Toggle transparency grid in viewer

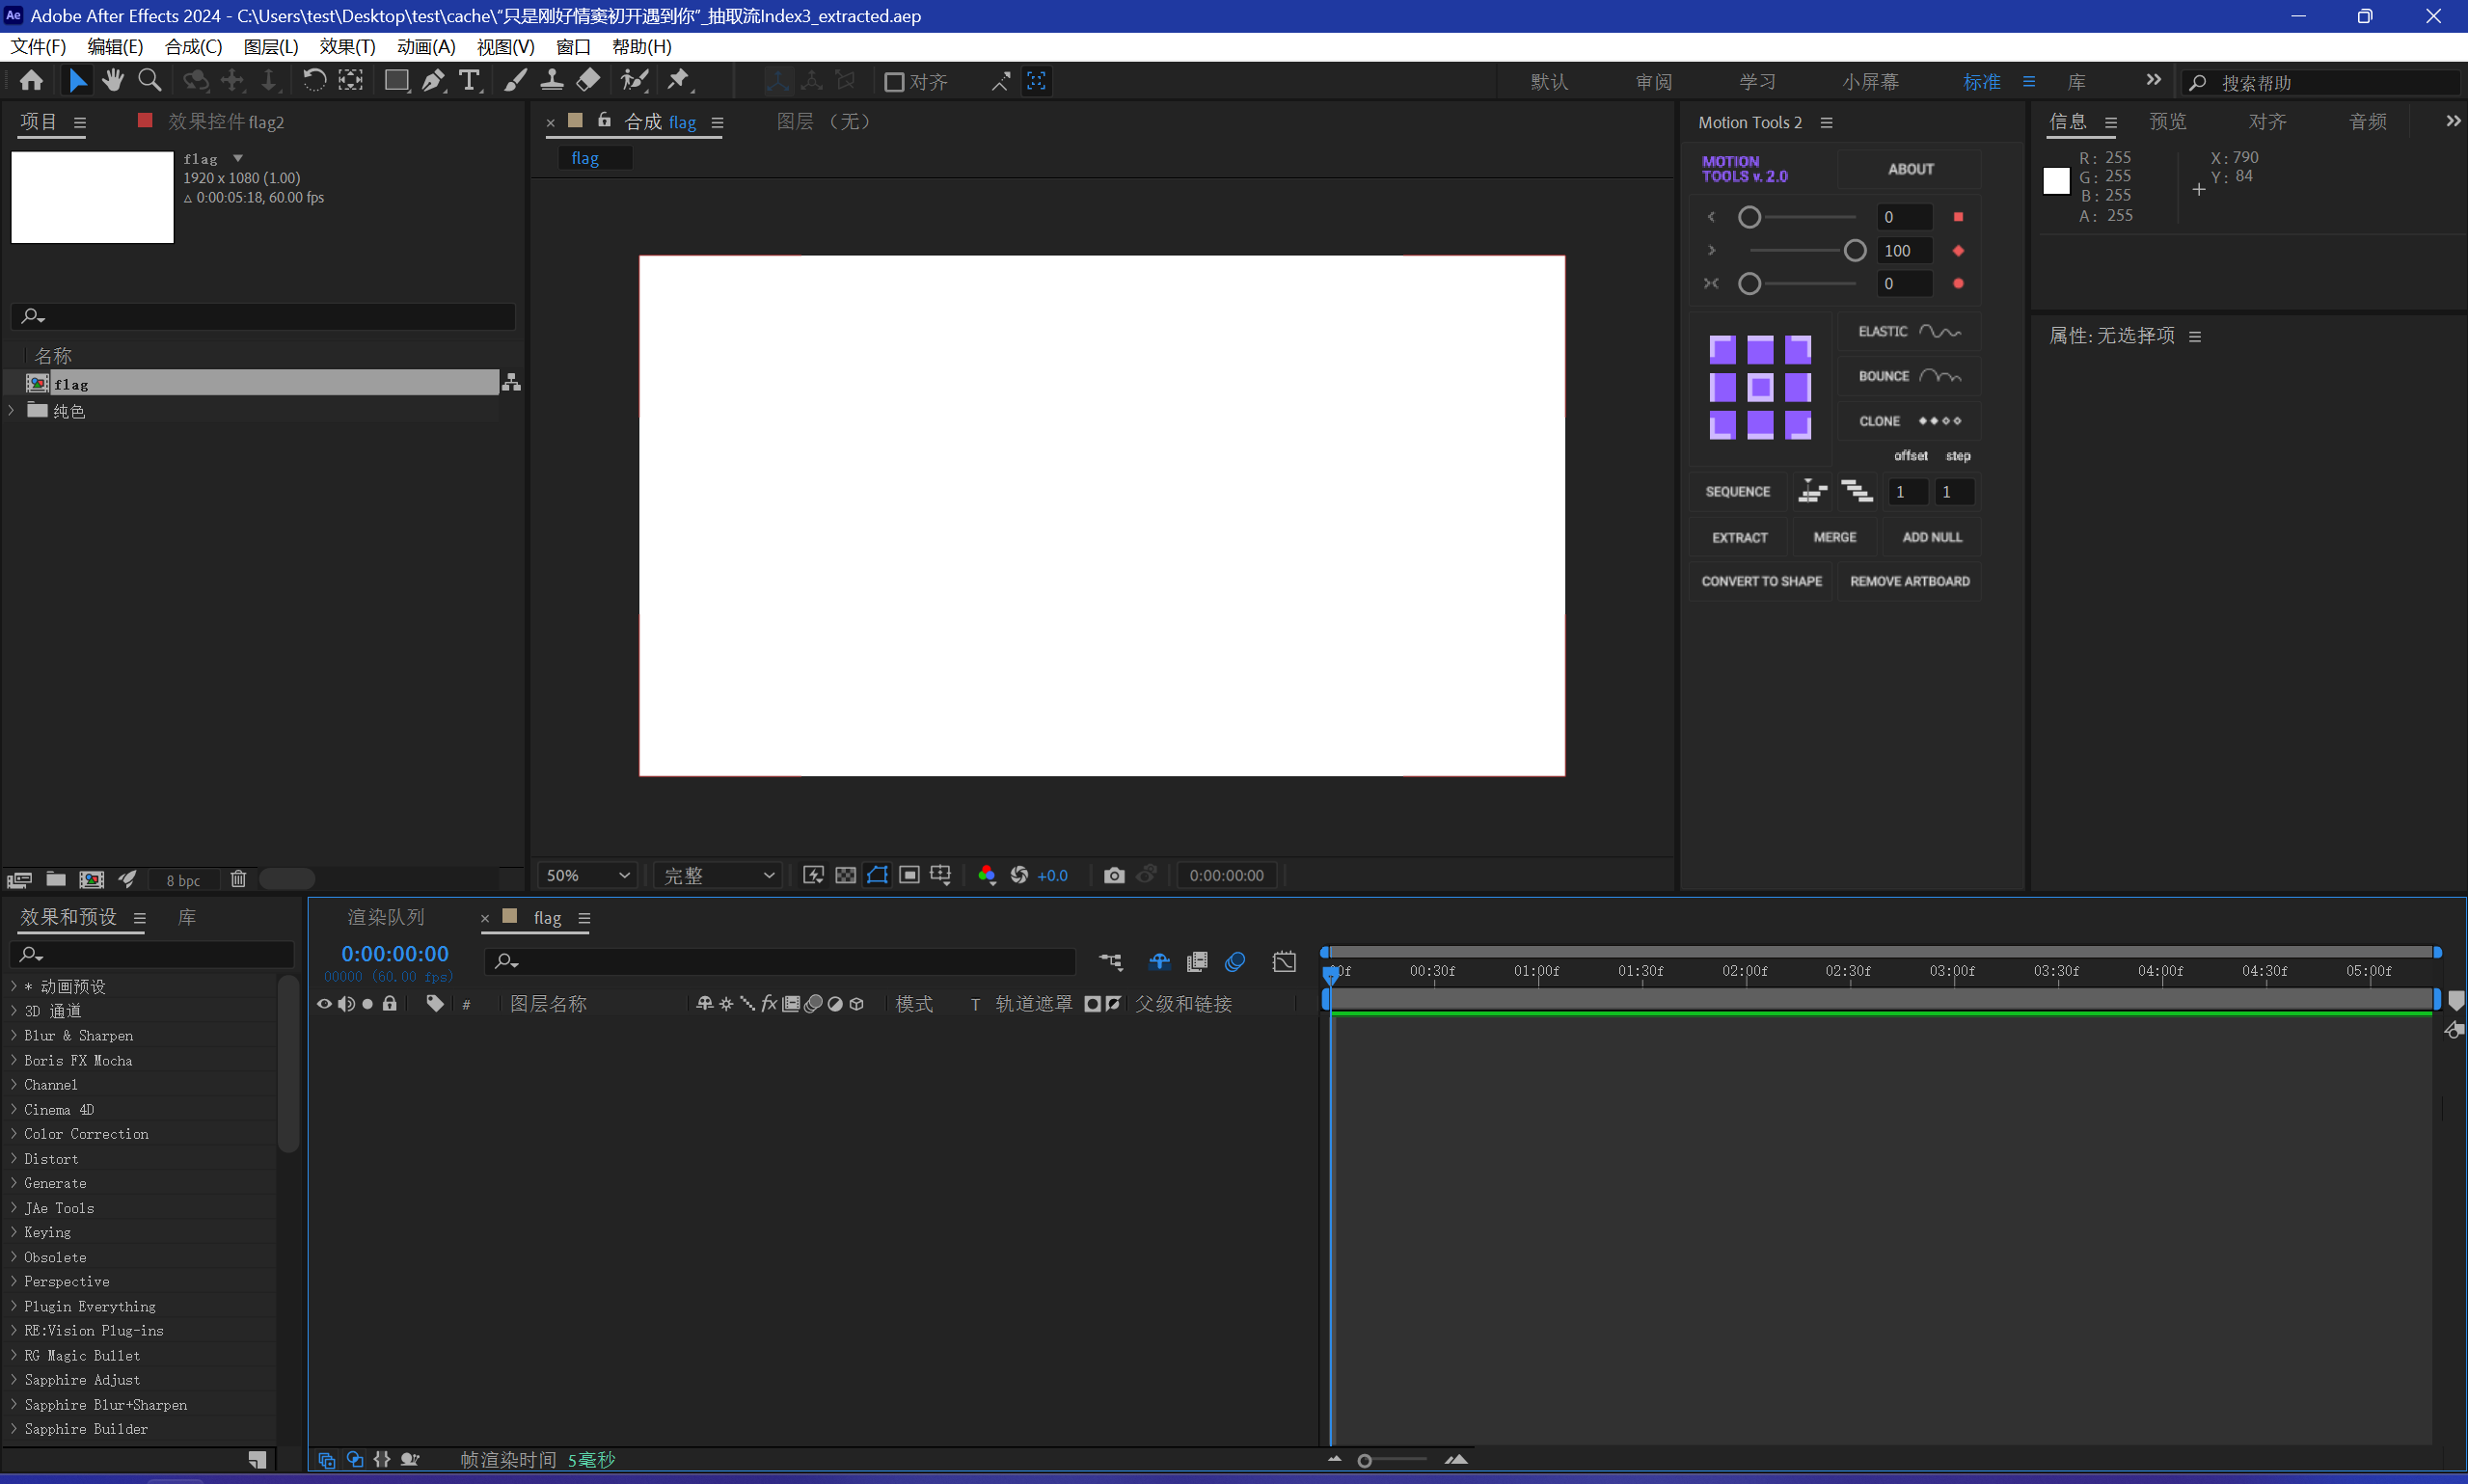[845, 875]
